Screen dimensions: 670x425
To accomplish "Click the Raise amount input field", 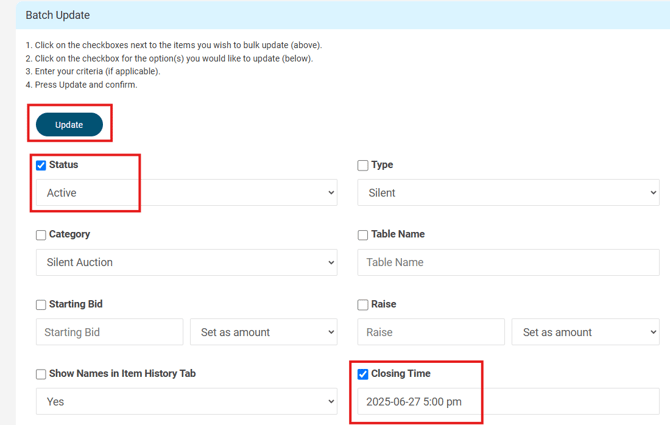I will (431, 332).
